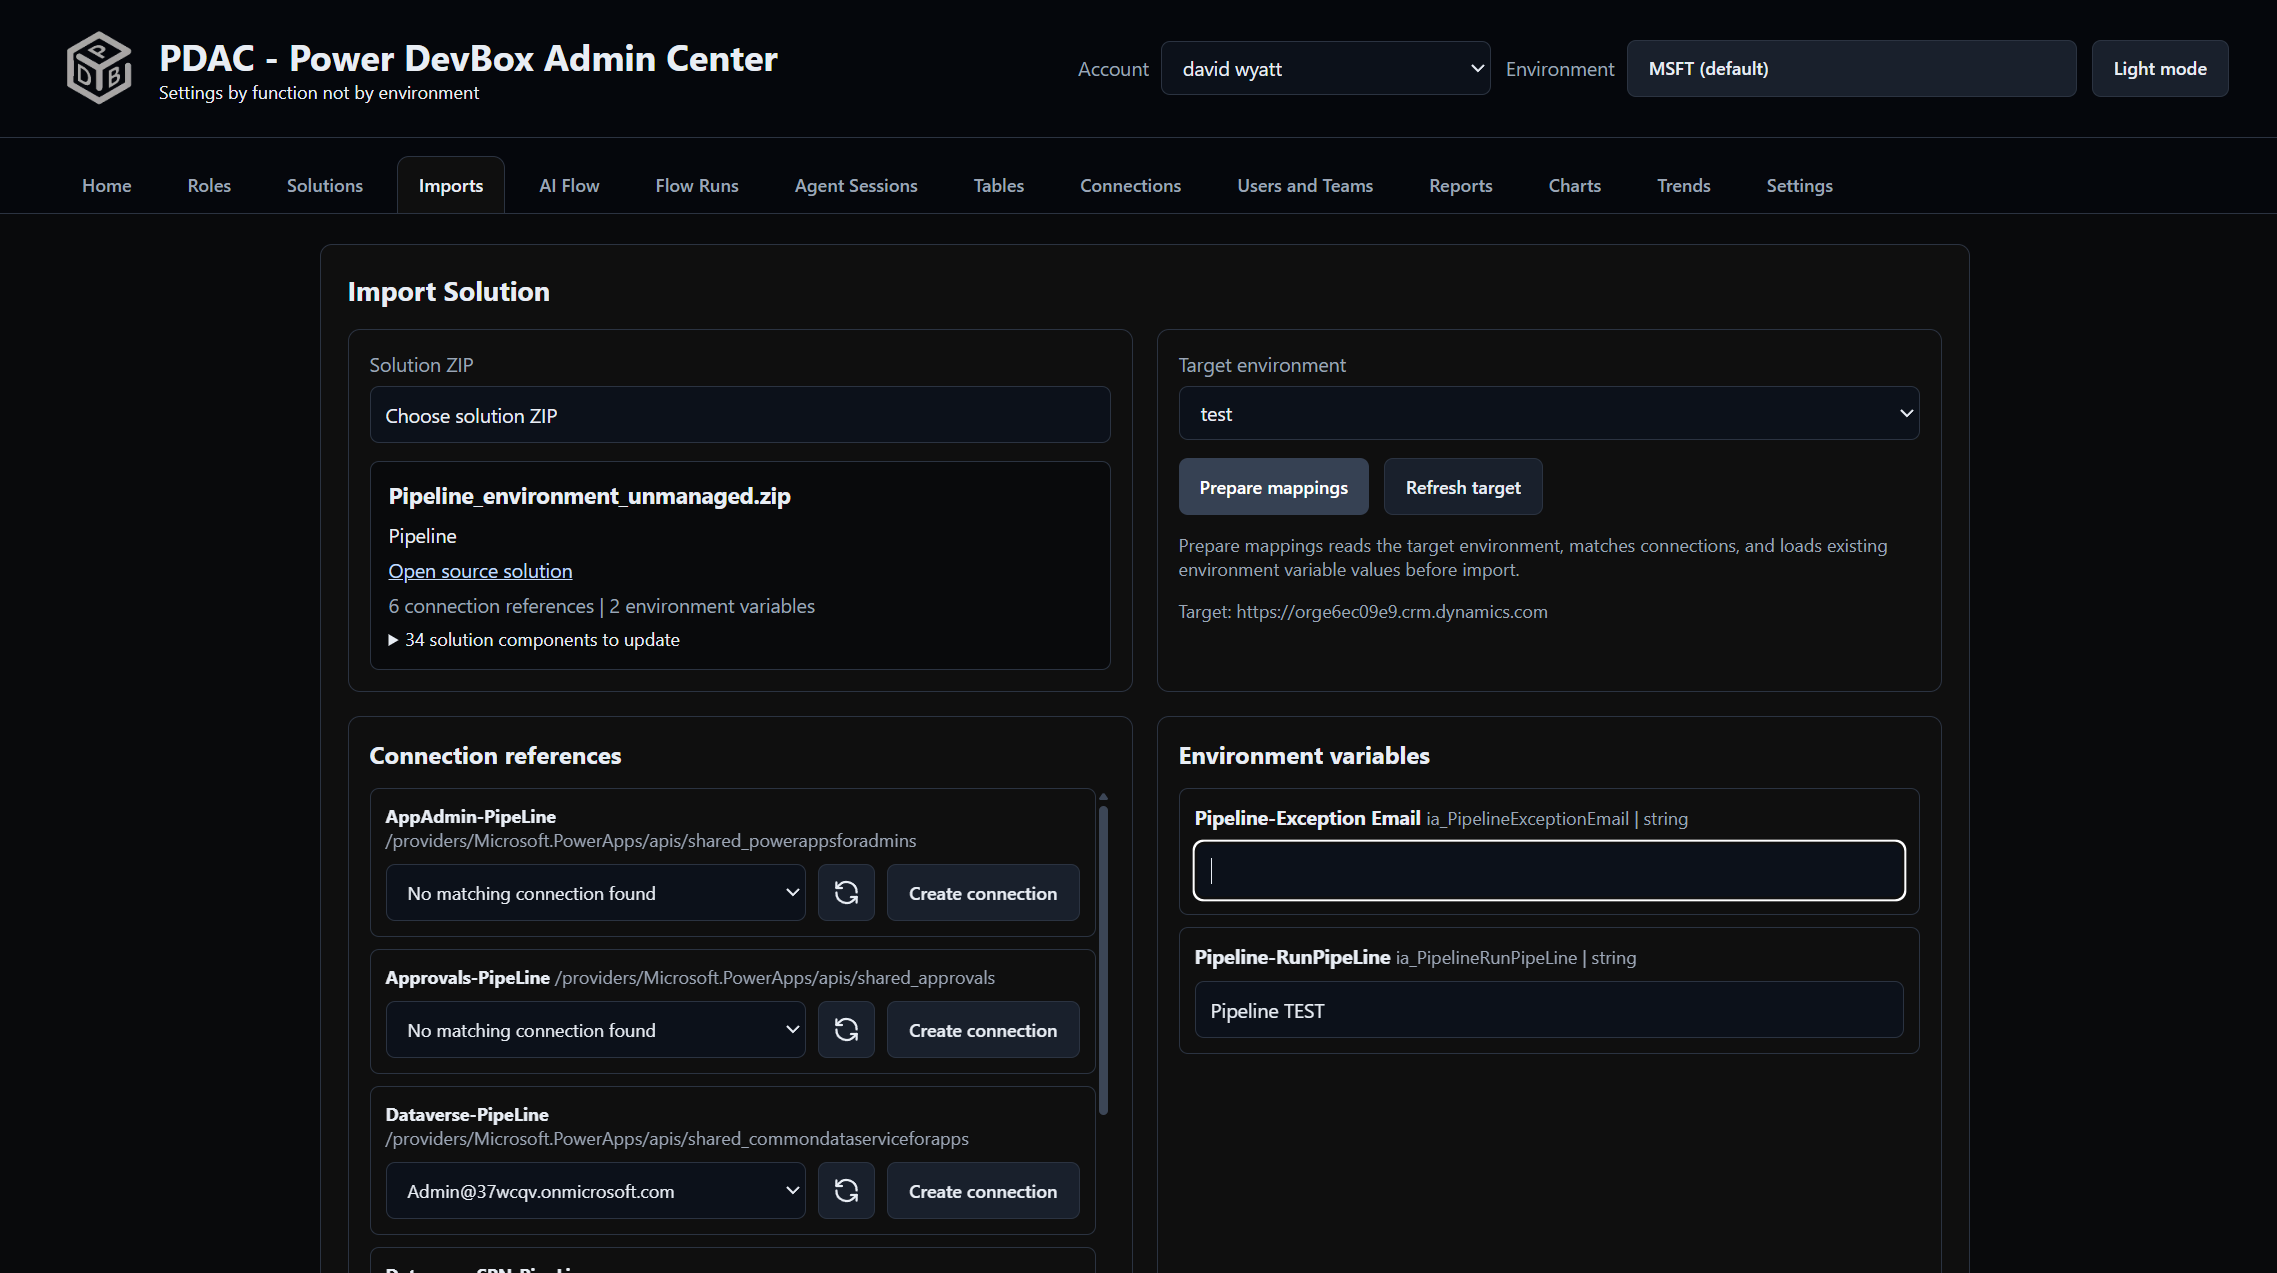Open the AI Flow tab
2277x1273 pixels.
pyautogui.click(x=569, y=185)
